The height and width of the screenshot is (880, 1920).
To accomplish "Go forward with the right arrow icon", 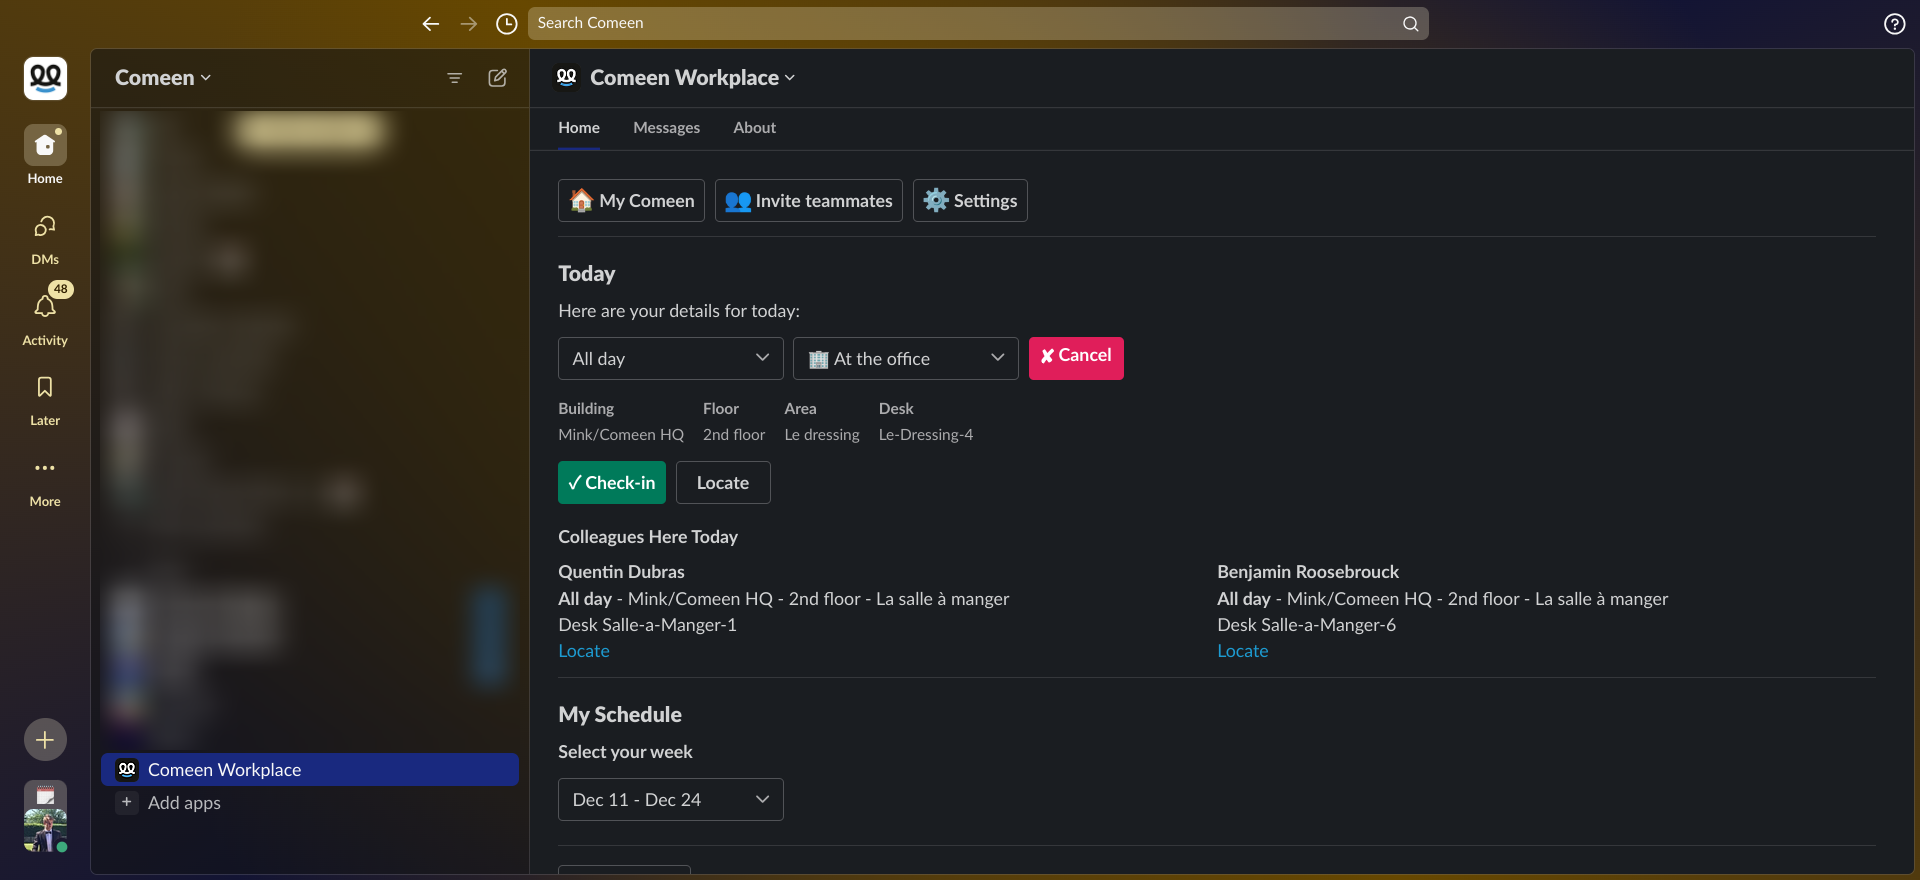I will tap(469, 24).
